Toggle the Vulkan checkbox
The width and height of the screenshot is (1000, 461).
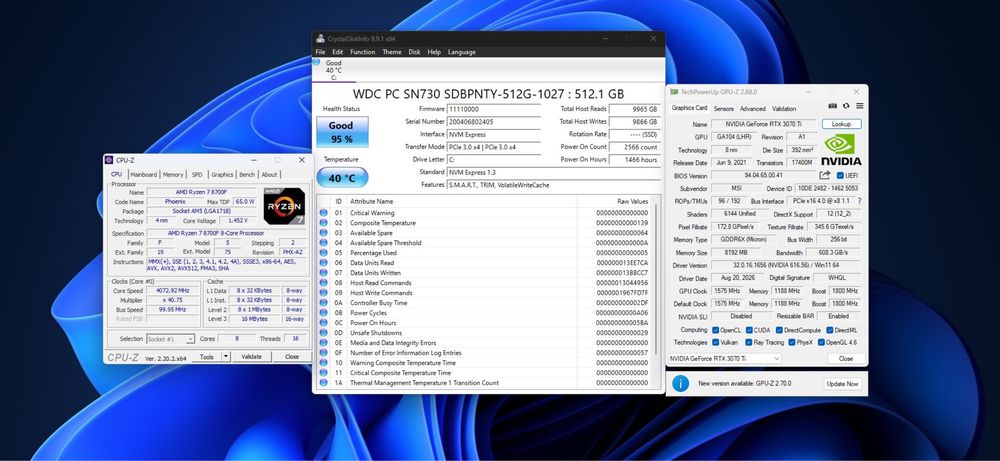coord(716,342)
